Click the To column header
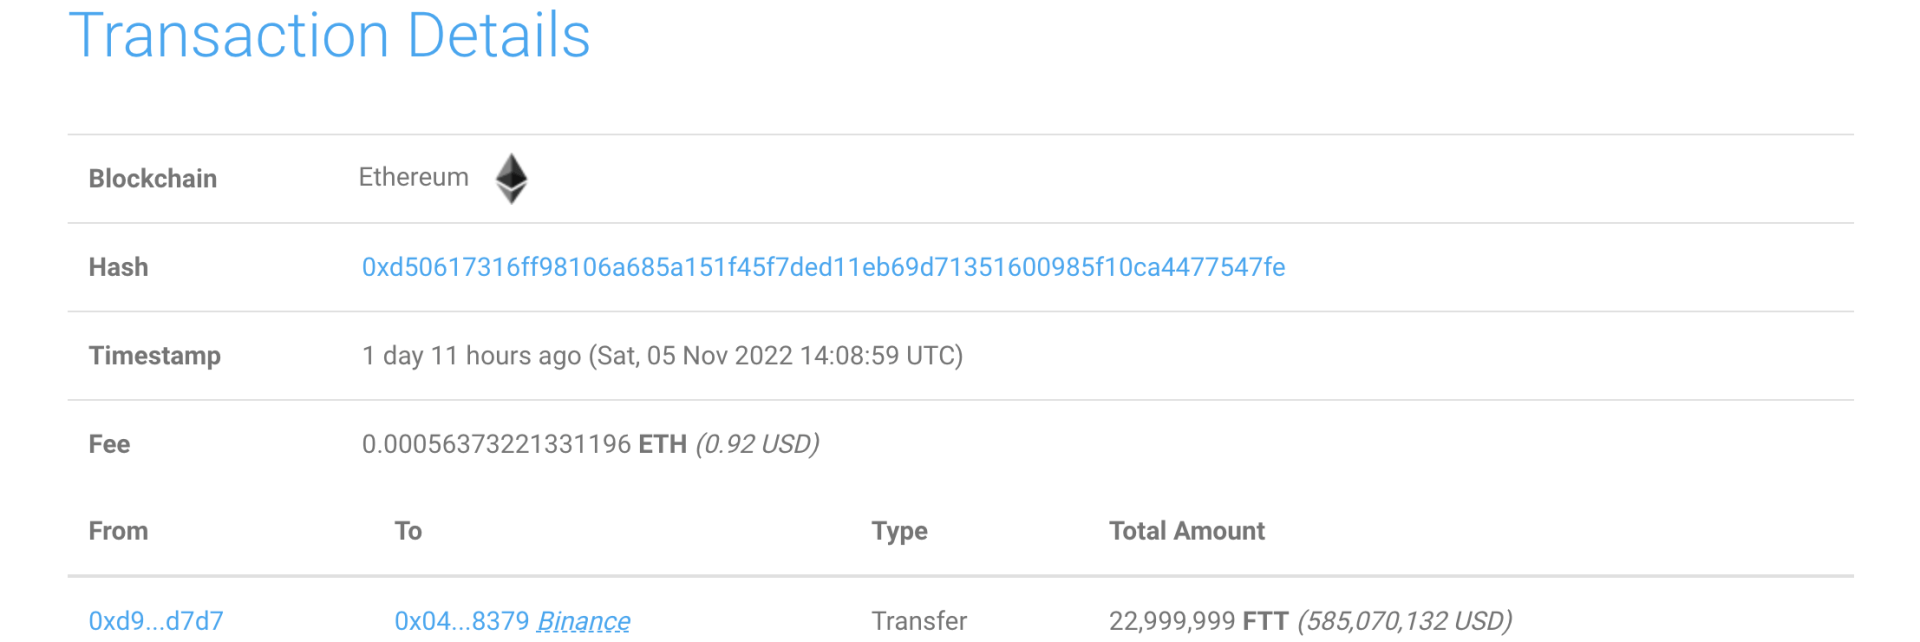Viewport: 1920px width, 642px height. pos(408,531)
